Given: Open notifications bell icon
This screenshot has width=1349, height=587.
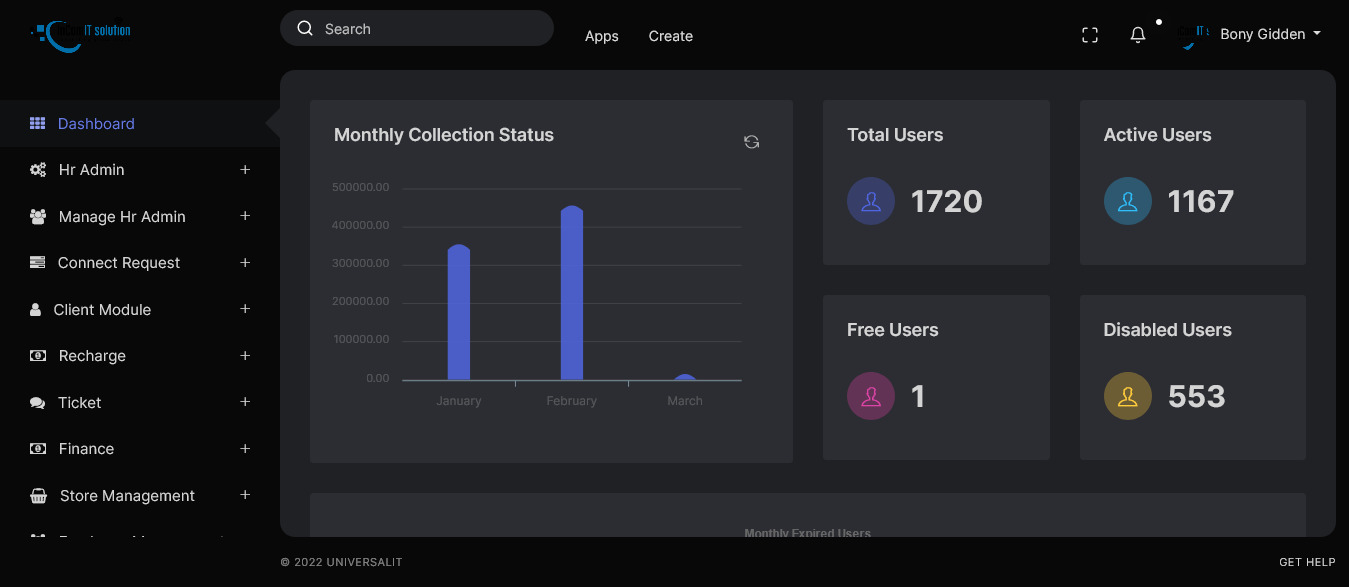Looking at the screenshot, I should [x=1138, y=35].
